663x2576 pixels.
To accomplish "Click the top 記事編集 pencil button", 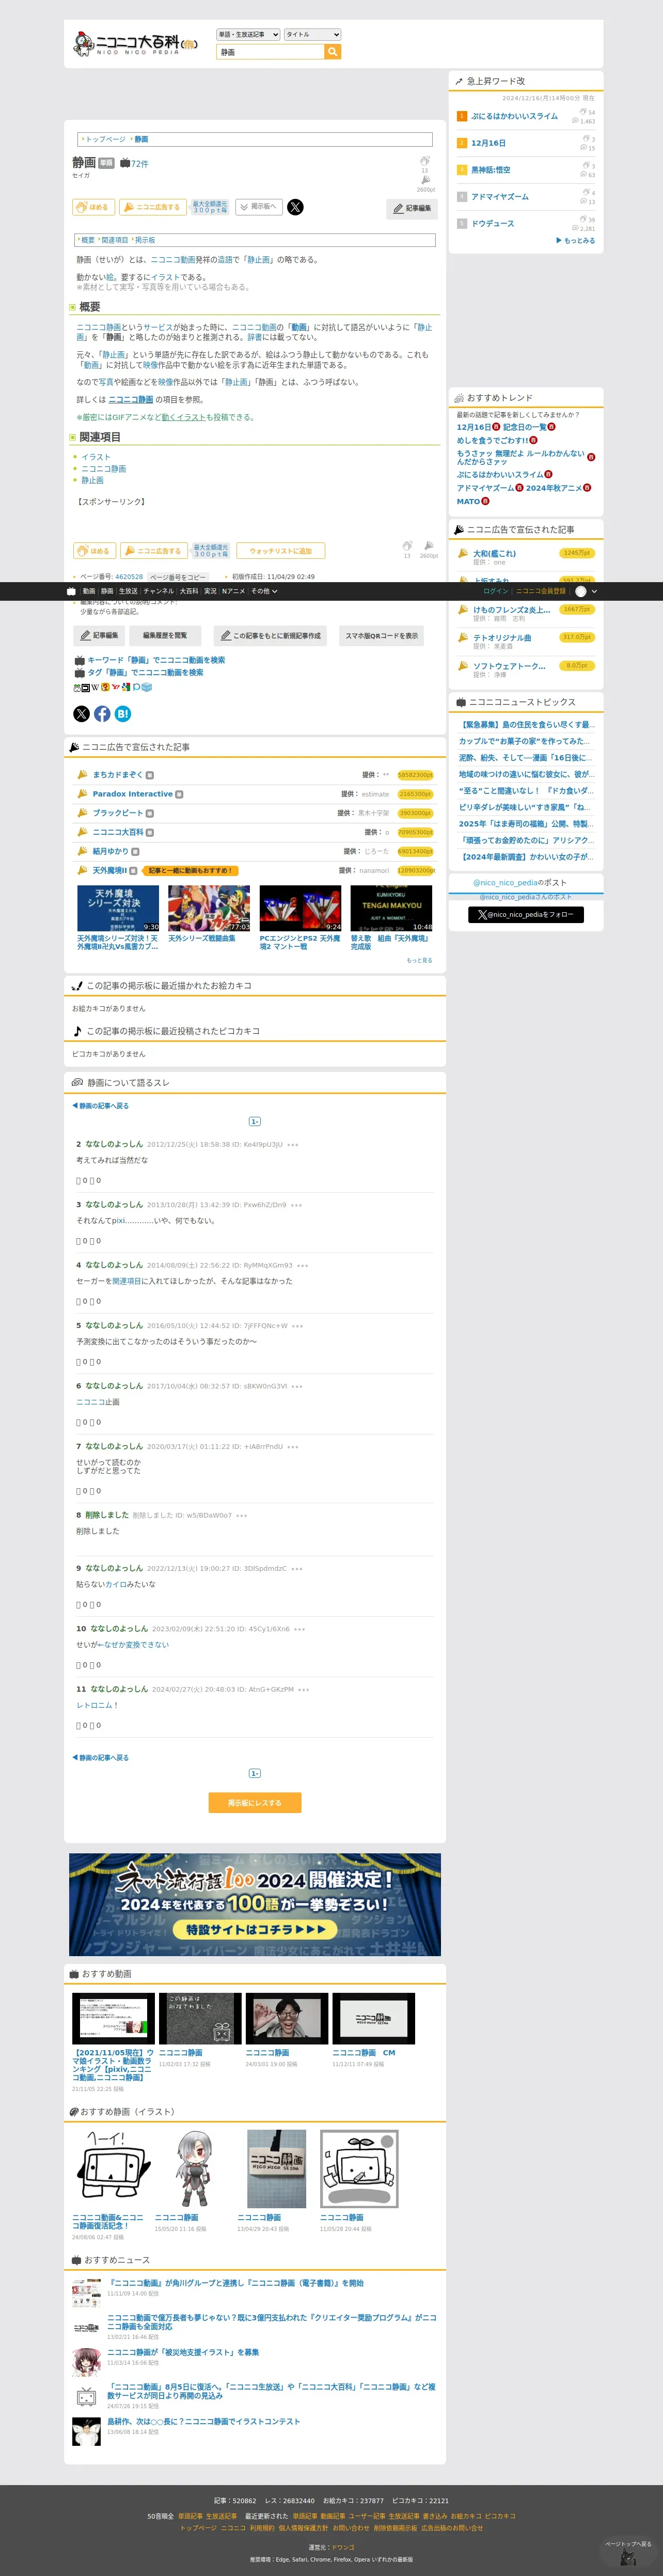I will pos(412,208).
